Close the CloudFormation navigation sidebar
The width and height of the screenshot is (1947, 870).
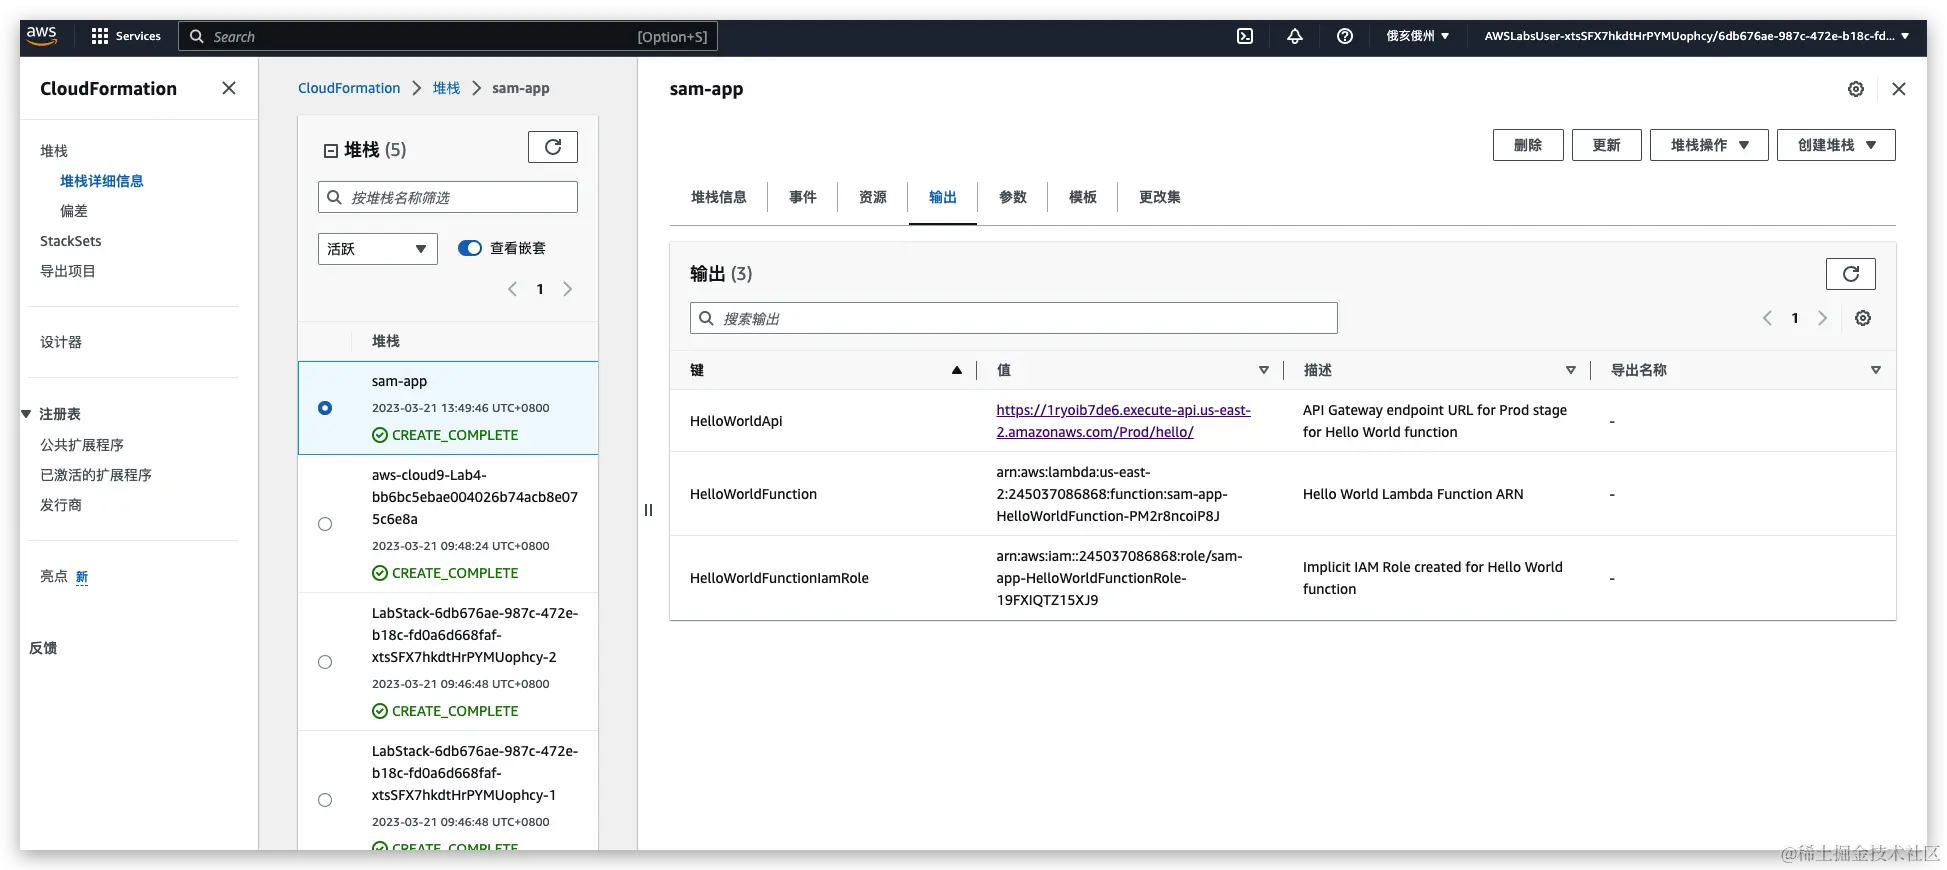(229, 88)
